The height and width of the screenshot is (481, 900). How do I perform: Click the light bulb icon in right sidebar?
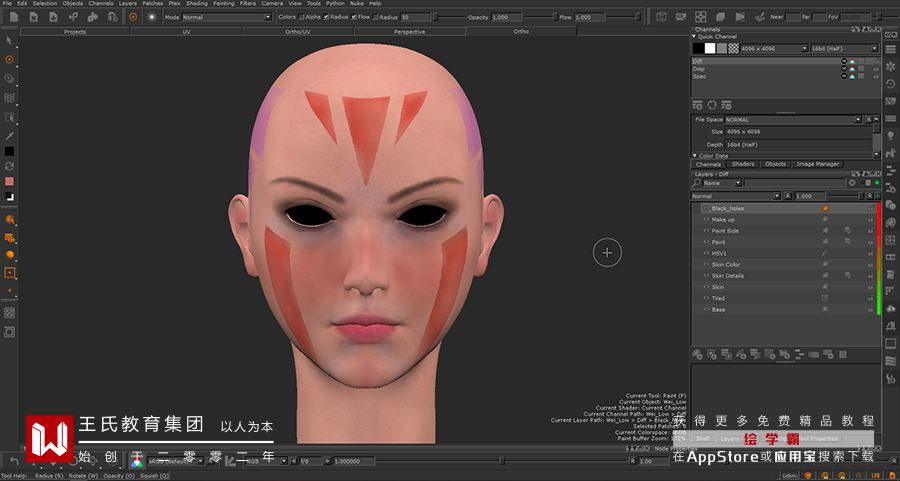point(891,136)
